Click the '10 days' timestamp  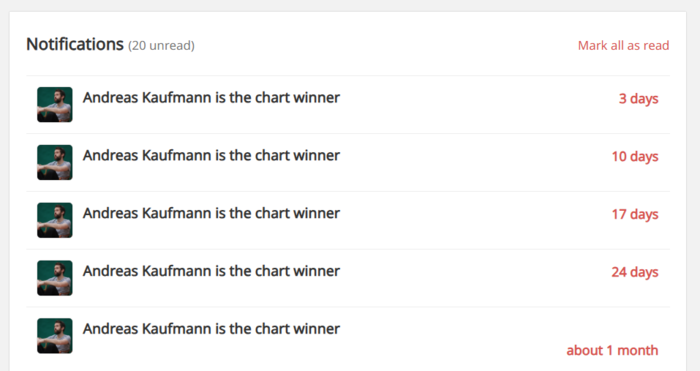[x=635, y=157]
